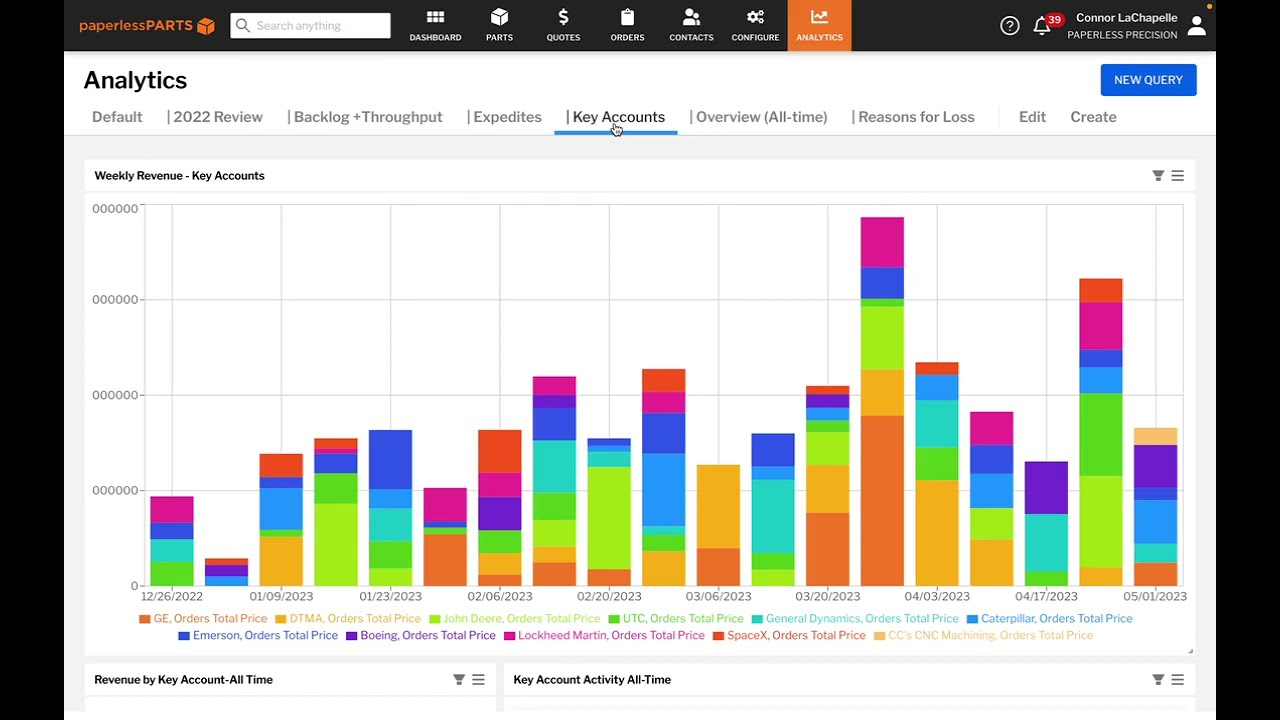Toggle Emerson series in the legend
Viewport: 1280px width, 720px height.
pyautogui.click(x=258, y=636)
